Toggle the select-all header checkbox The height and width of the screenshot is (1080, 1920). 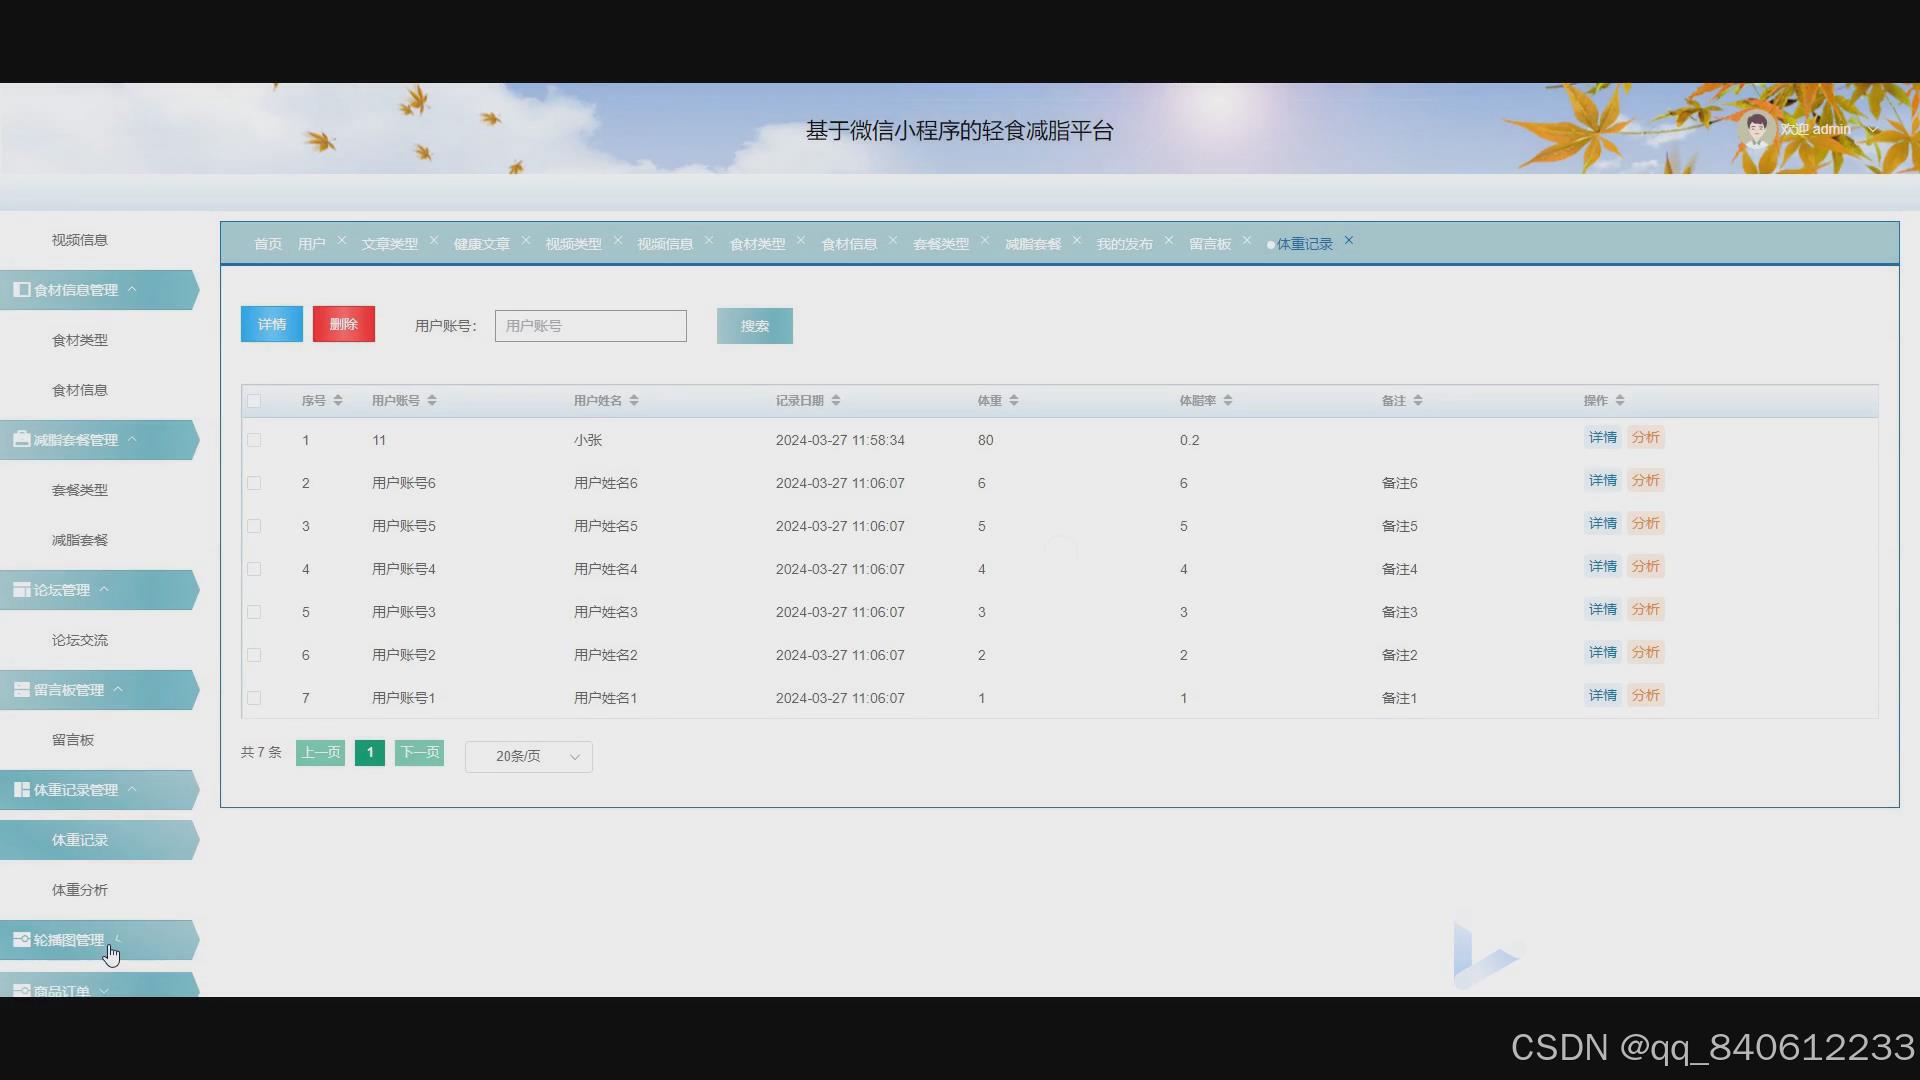[254, 401]
